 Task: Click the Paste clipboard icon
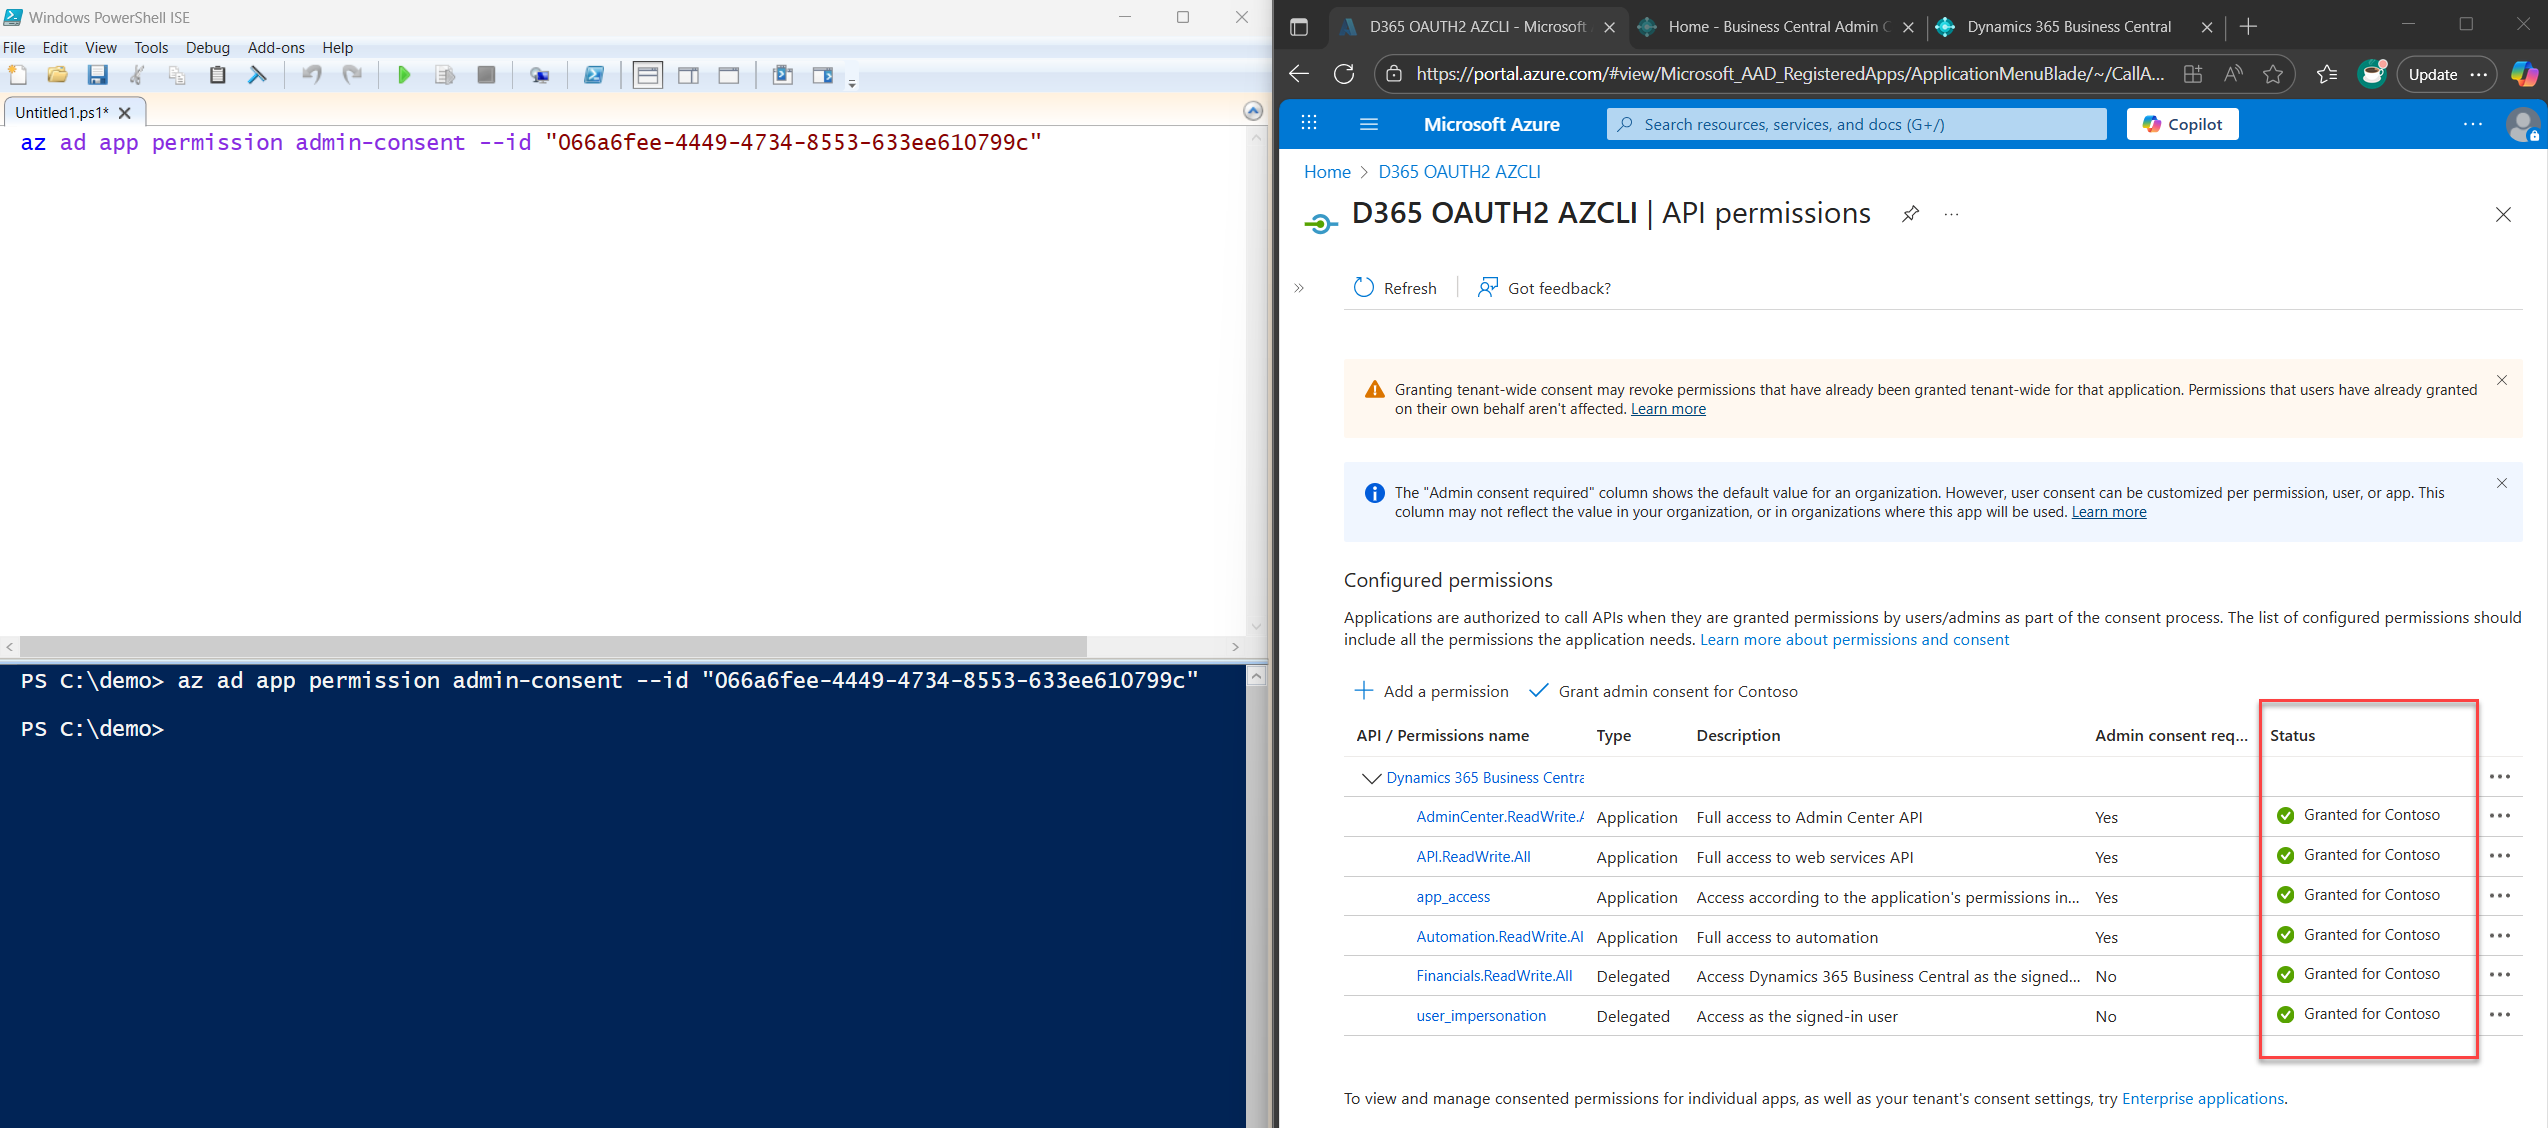point(217,75)
